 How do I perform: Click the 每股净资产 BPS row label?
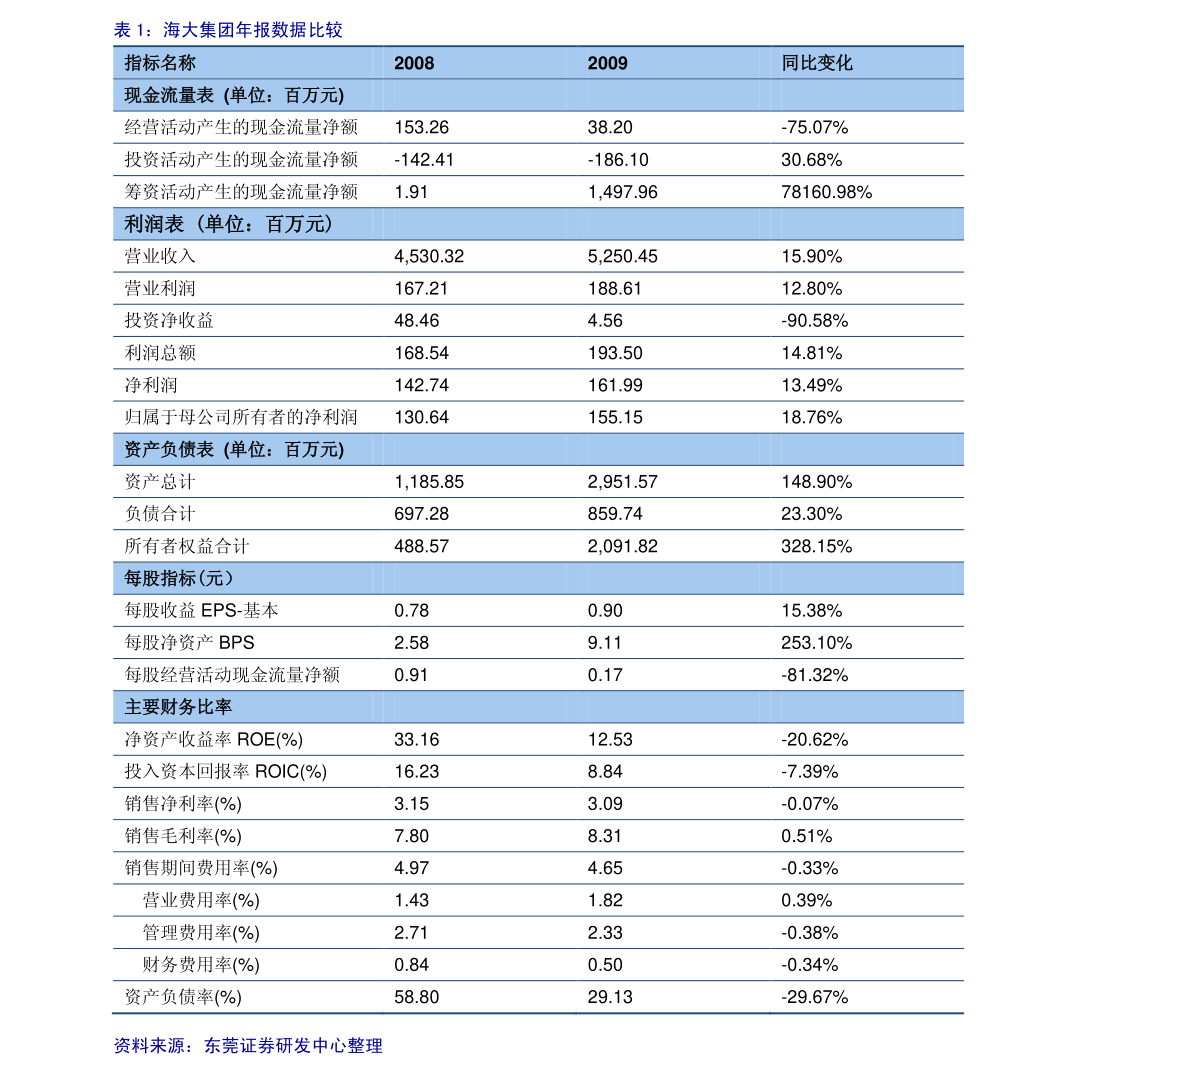pyautogui.click(x=189, y=643)
